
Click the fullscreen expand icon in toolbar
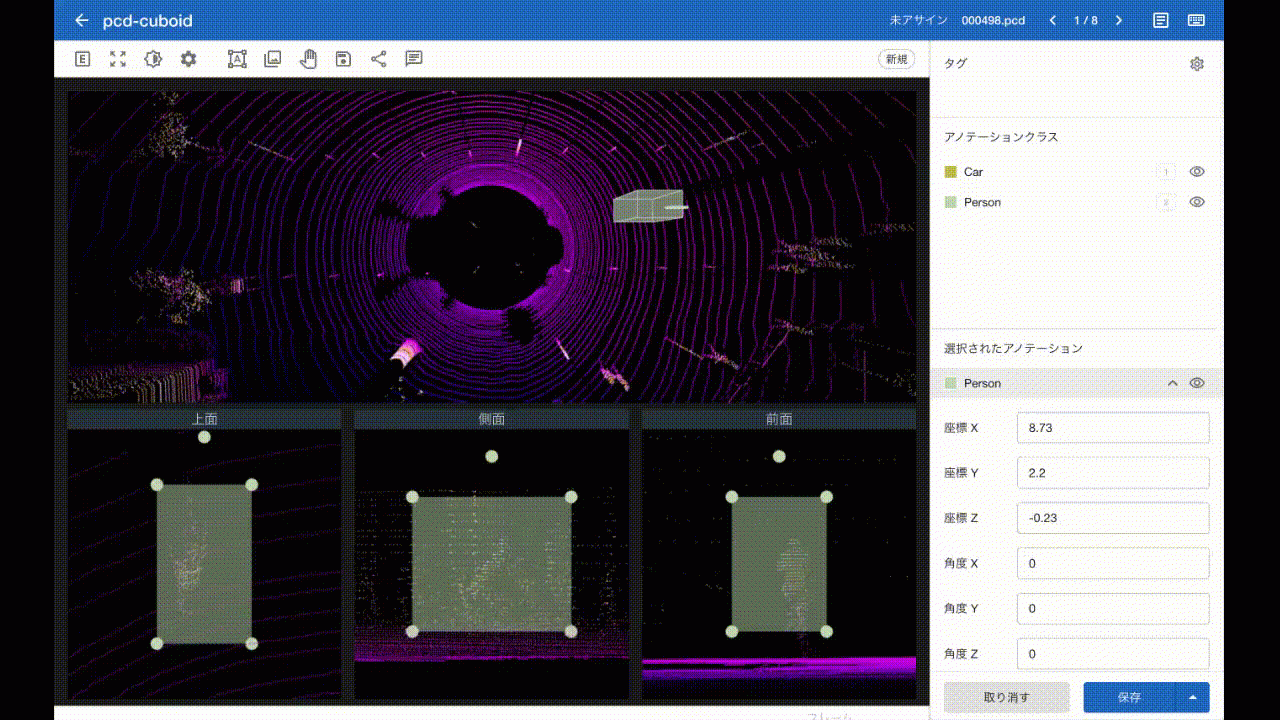tap(118, 59)
